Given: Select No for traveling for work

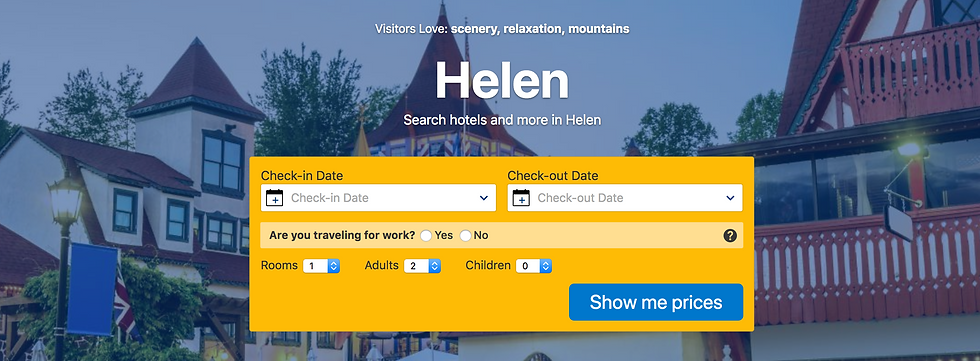Looking at the screenshot, I should (465, 235).
